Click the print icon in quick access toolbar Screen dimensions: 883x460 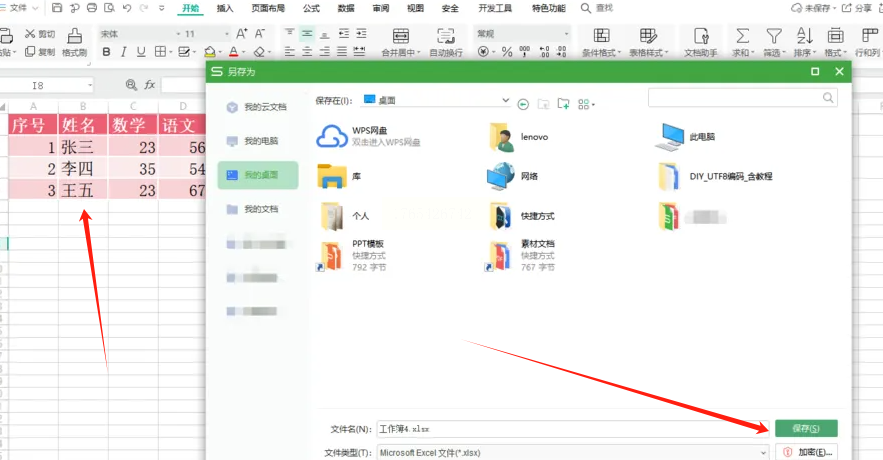(92, 8)
